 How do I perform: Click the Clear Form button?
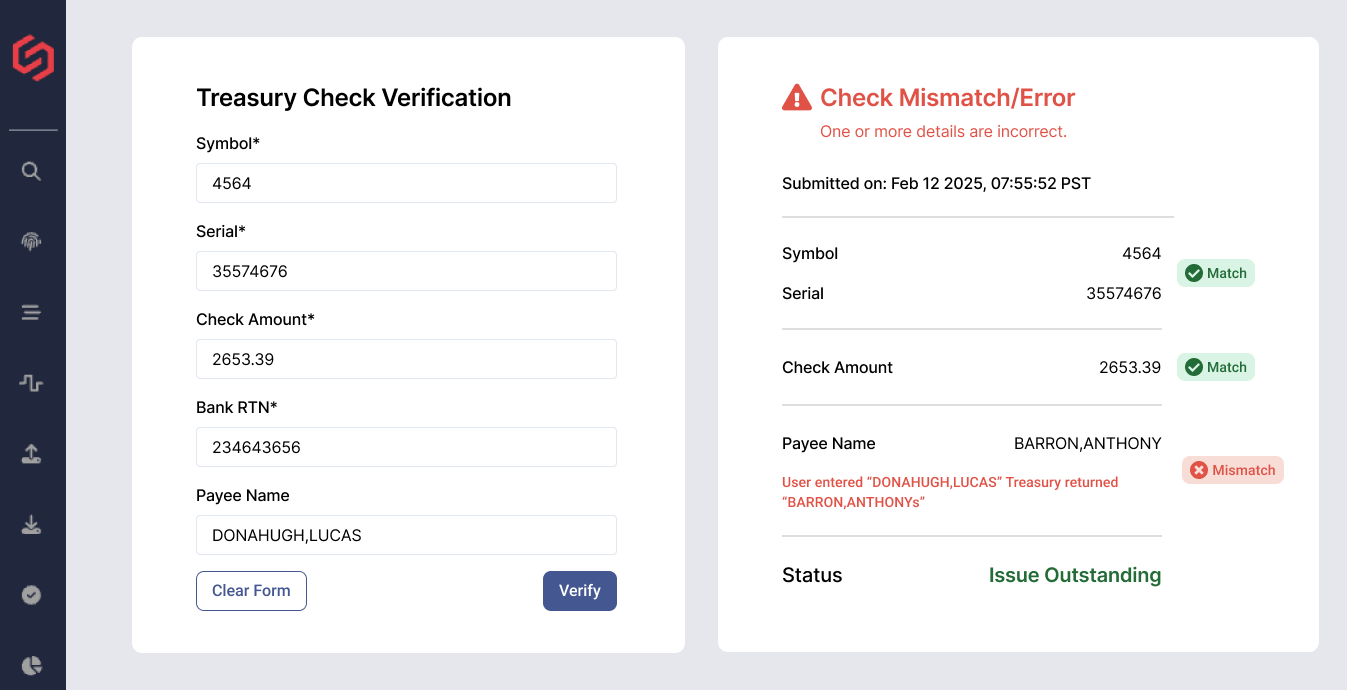click(x=251, y=591)
